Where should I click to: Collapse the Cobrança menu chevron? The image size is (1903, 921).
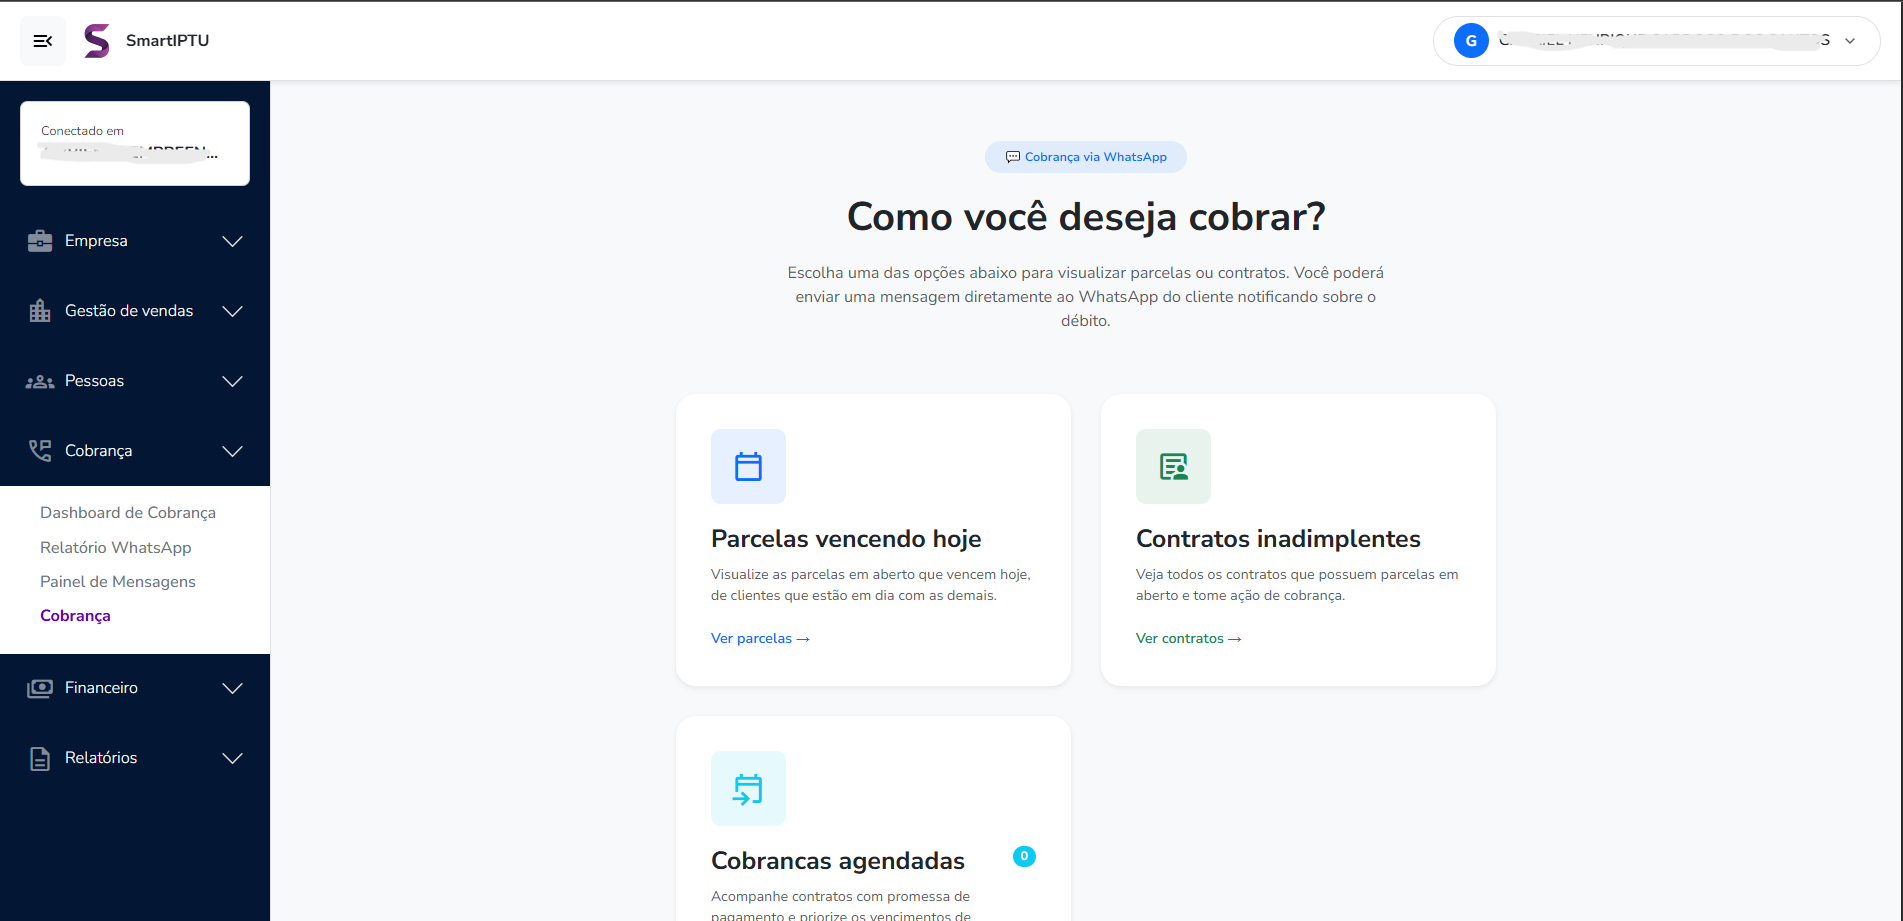[x=233, y=451]
